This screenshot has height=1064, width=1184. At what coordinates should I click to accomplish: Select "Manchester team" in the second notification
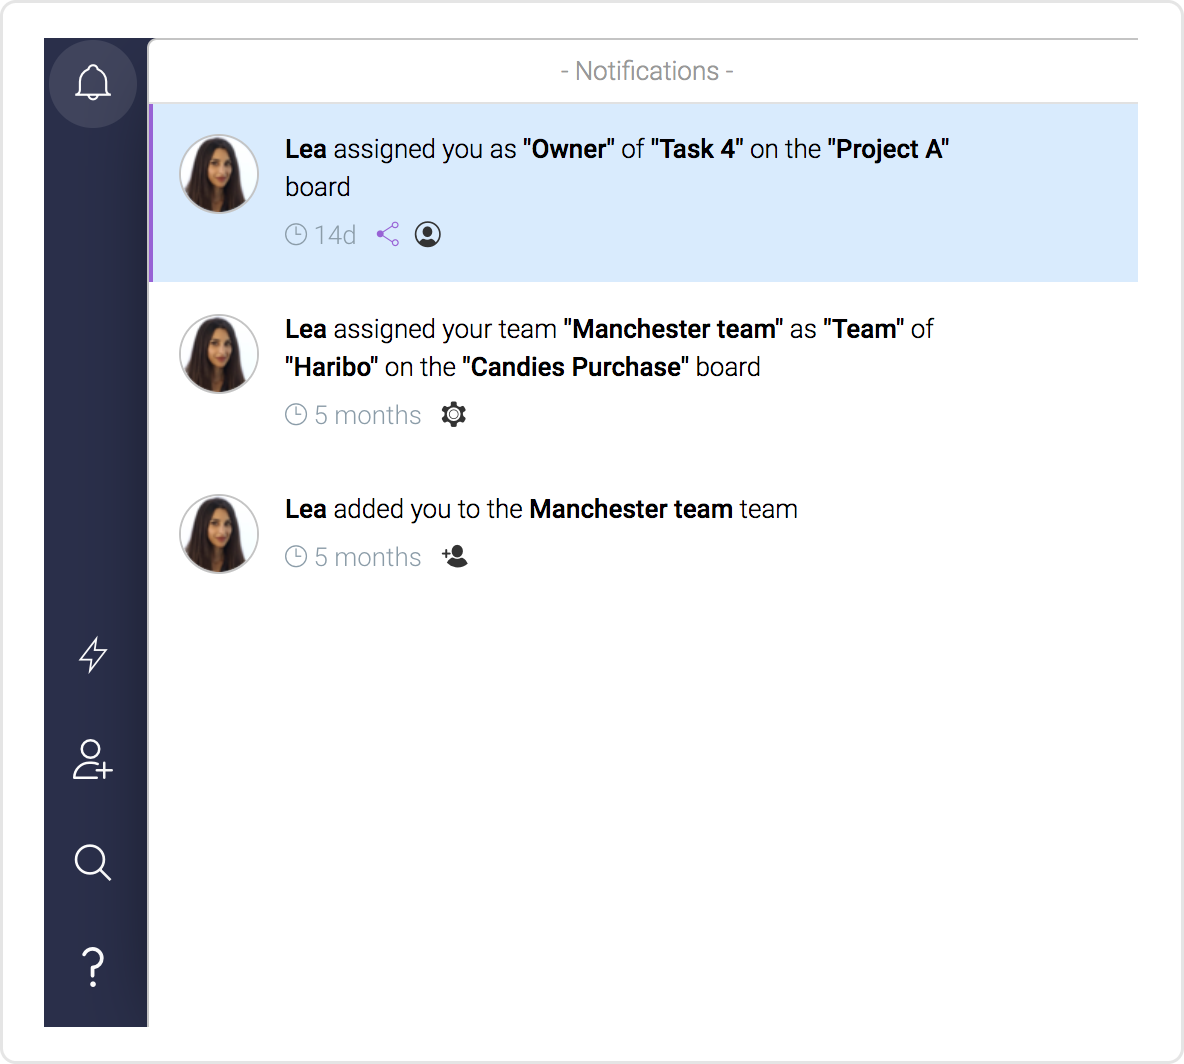(674, 329)
